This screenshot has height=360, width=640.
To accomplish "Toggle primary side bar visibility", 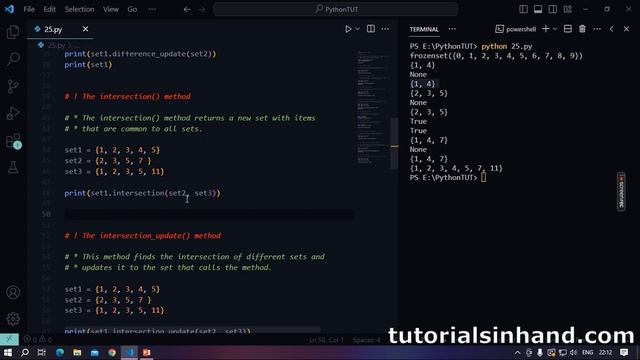I will 523,9.
